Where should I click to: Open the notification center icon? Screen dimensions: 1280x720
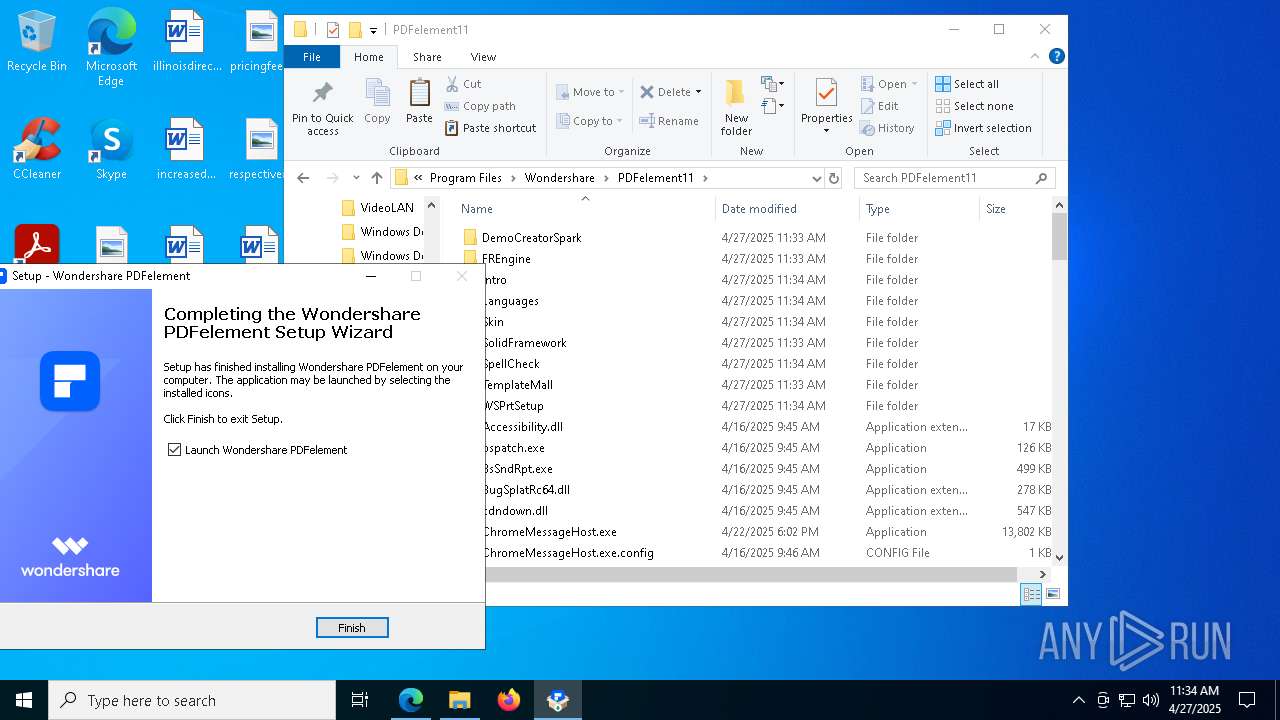1247,700
